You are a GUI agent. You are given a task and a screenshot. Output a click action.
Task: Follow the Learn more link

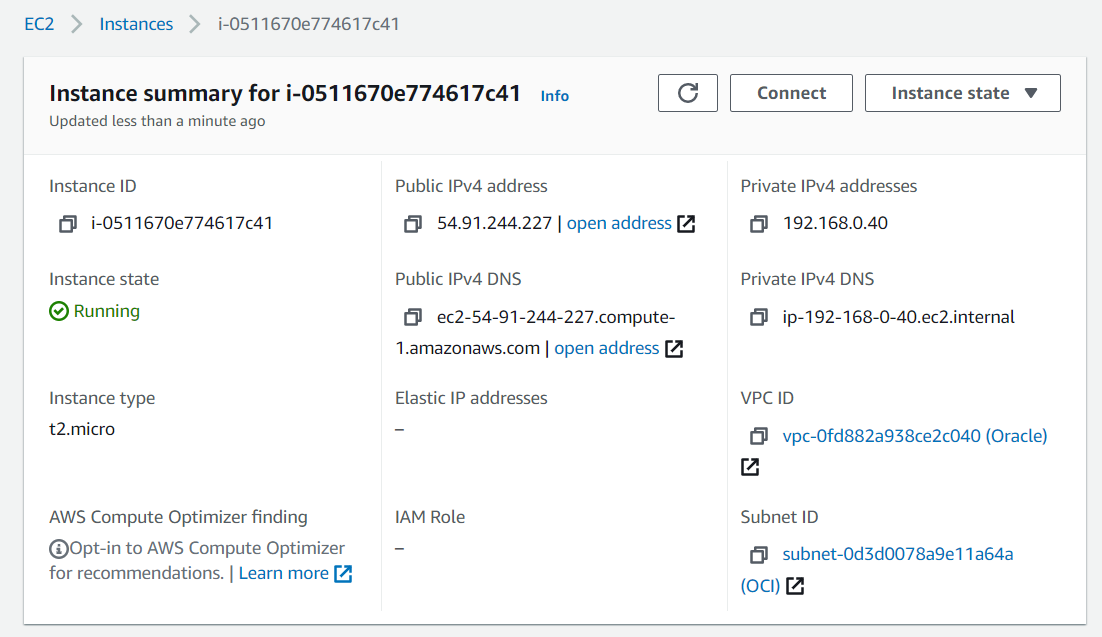click(x=284, y=573)
